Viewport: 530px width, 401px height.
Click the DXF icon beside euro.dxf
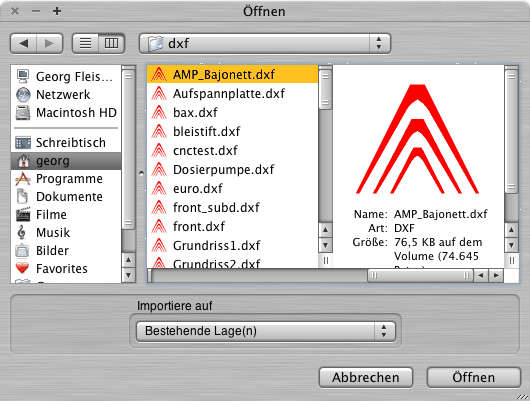point(159,188)
